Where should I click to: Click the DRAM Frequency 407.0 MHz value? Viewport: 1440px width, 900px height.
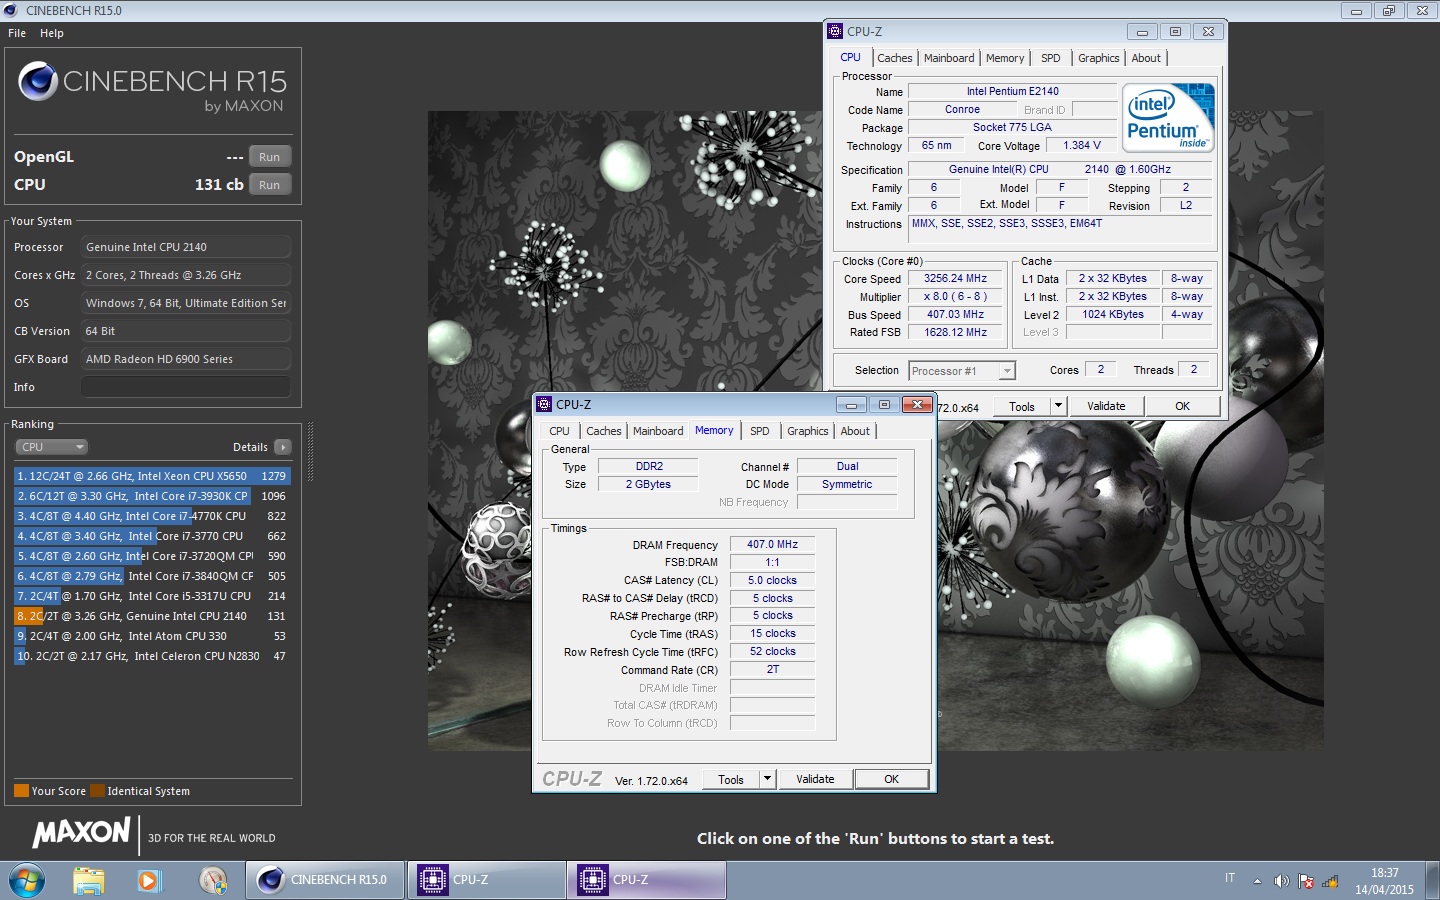tap(773, 544)
